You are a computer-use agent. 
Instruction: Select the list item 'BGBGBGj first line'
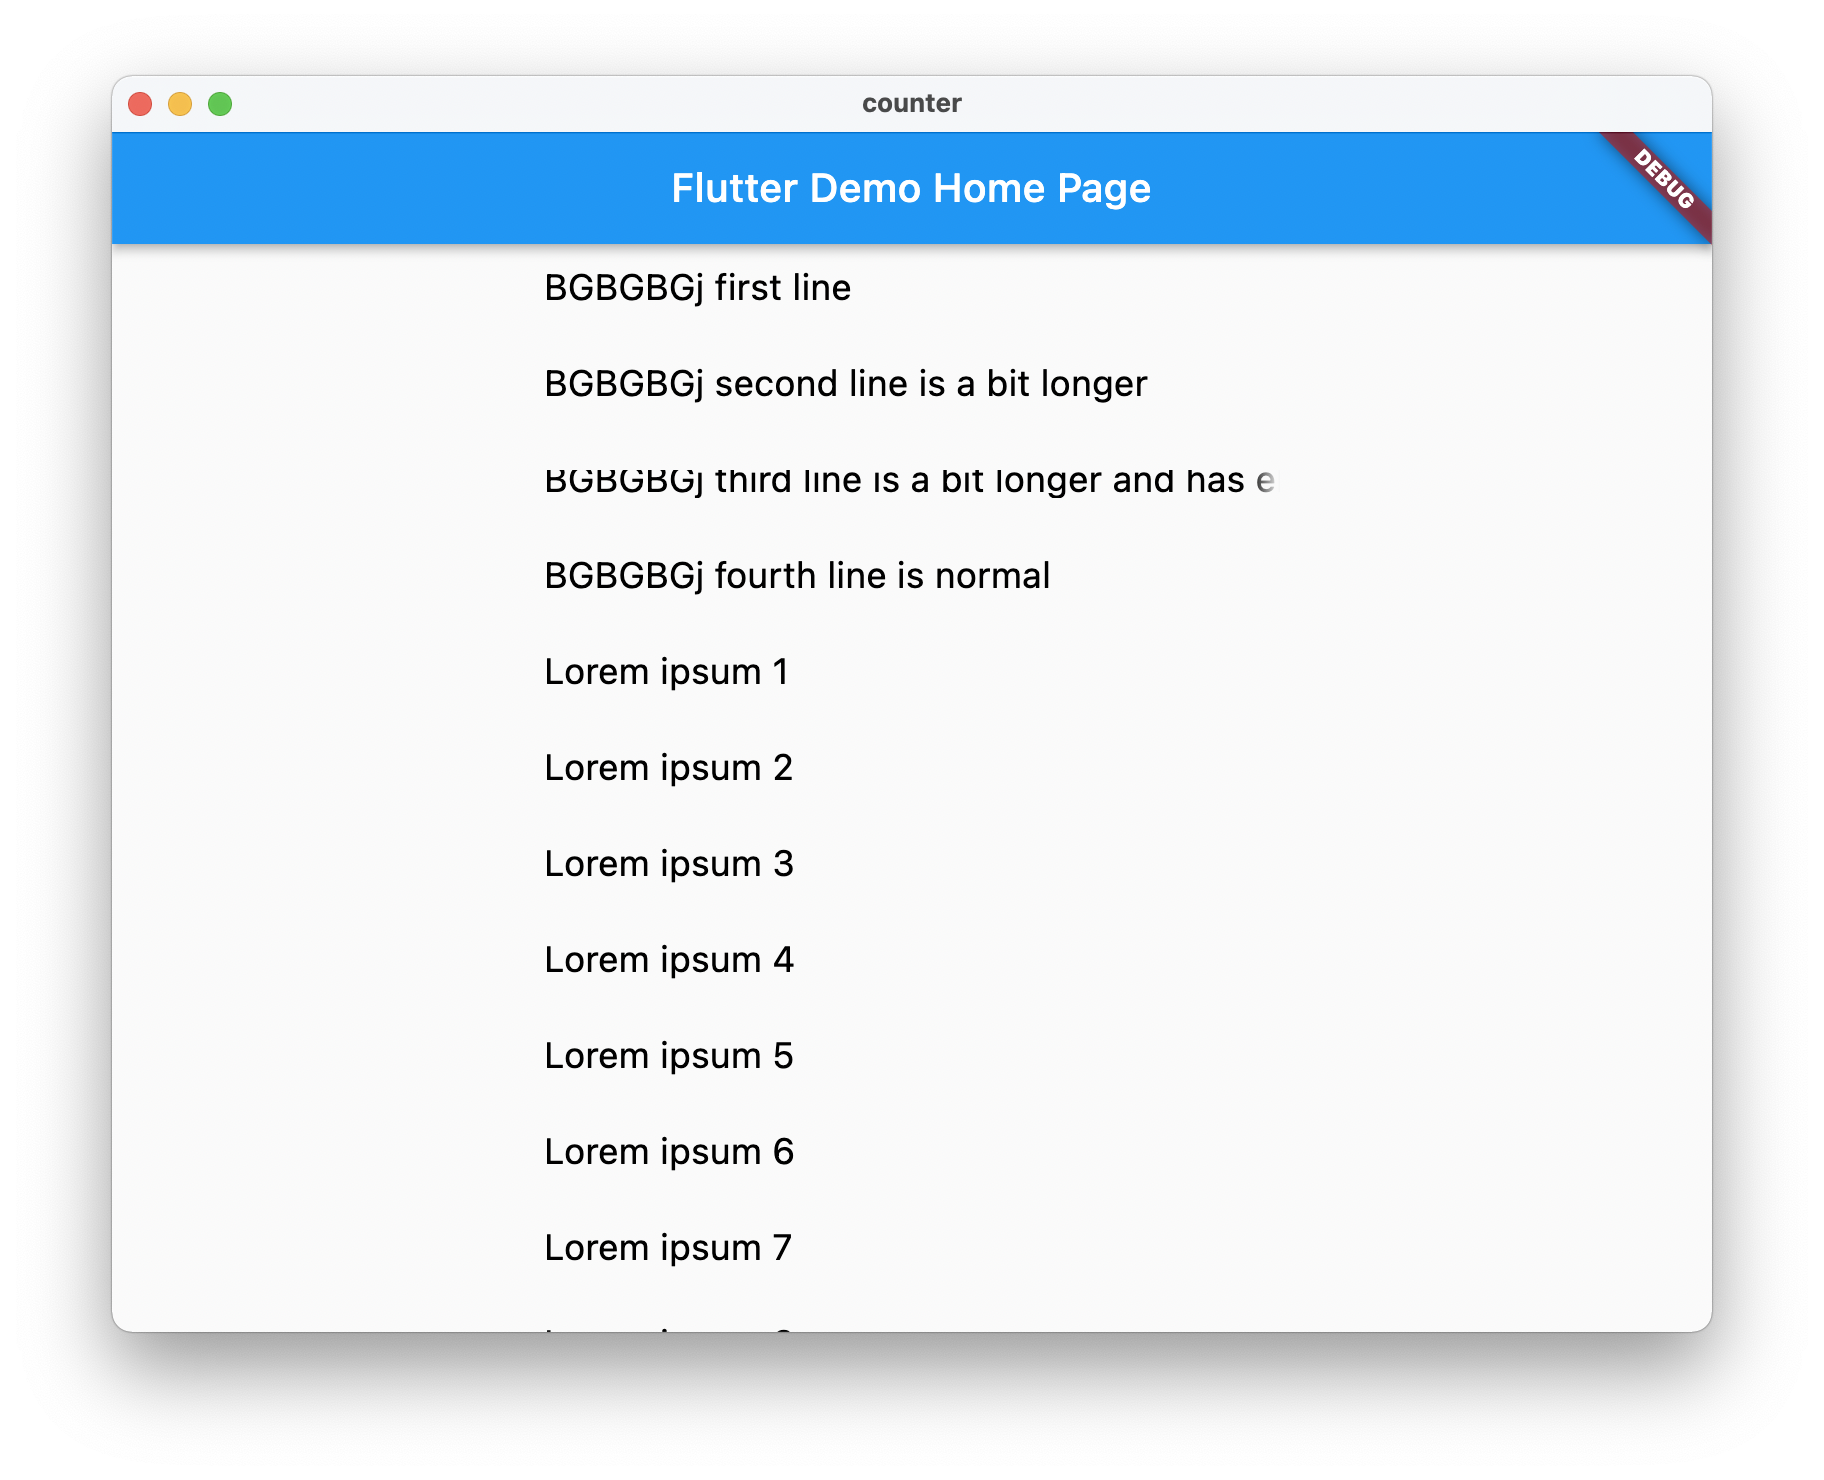(x=697, y=288)
